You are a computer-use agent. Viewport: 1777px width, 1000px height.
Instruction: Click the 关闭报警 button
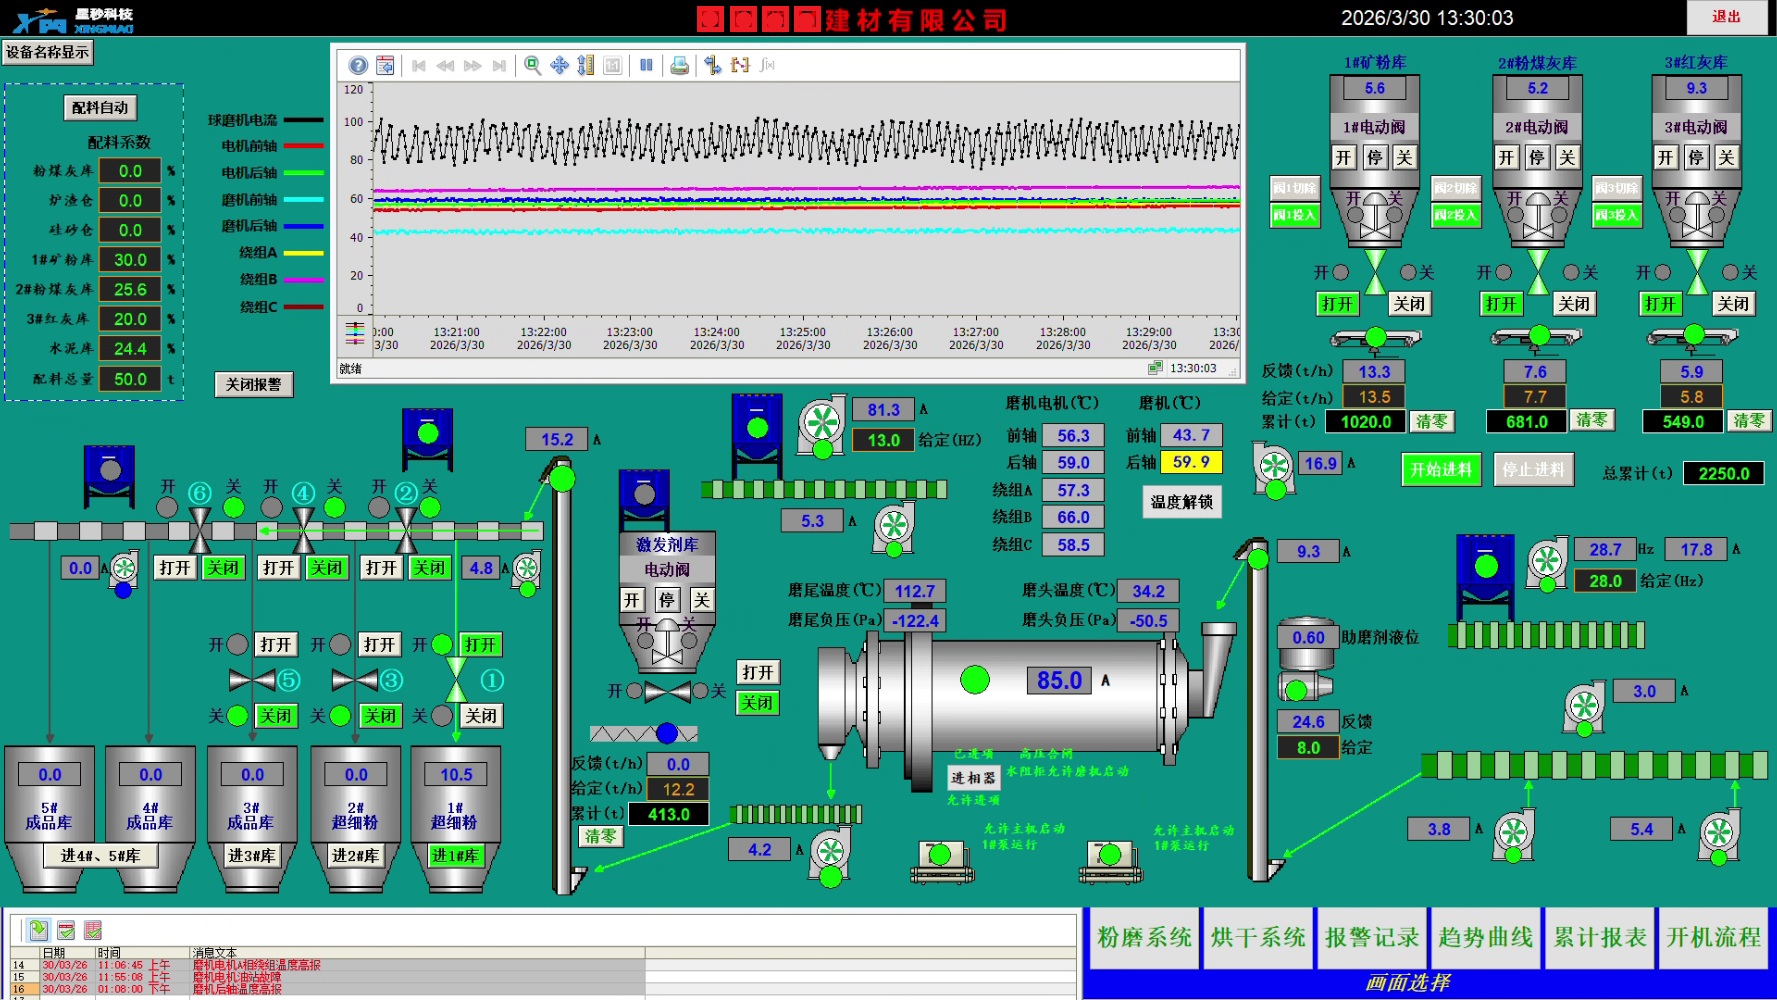click(x=254, y=385)
